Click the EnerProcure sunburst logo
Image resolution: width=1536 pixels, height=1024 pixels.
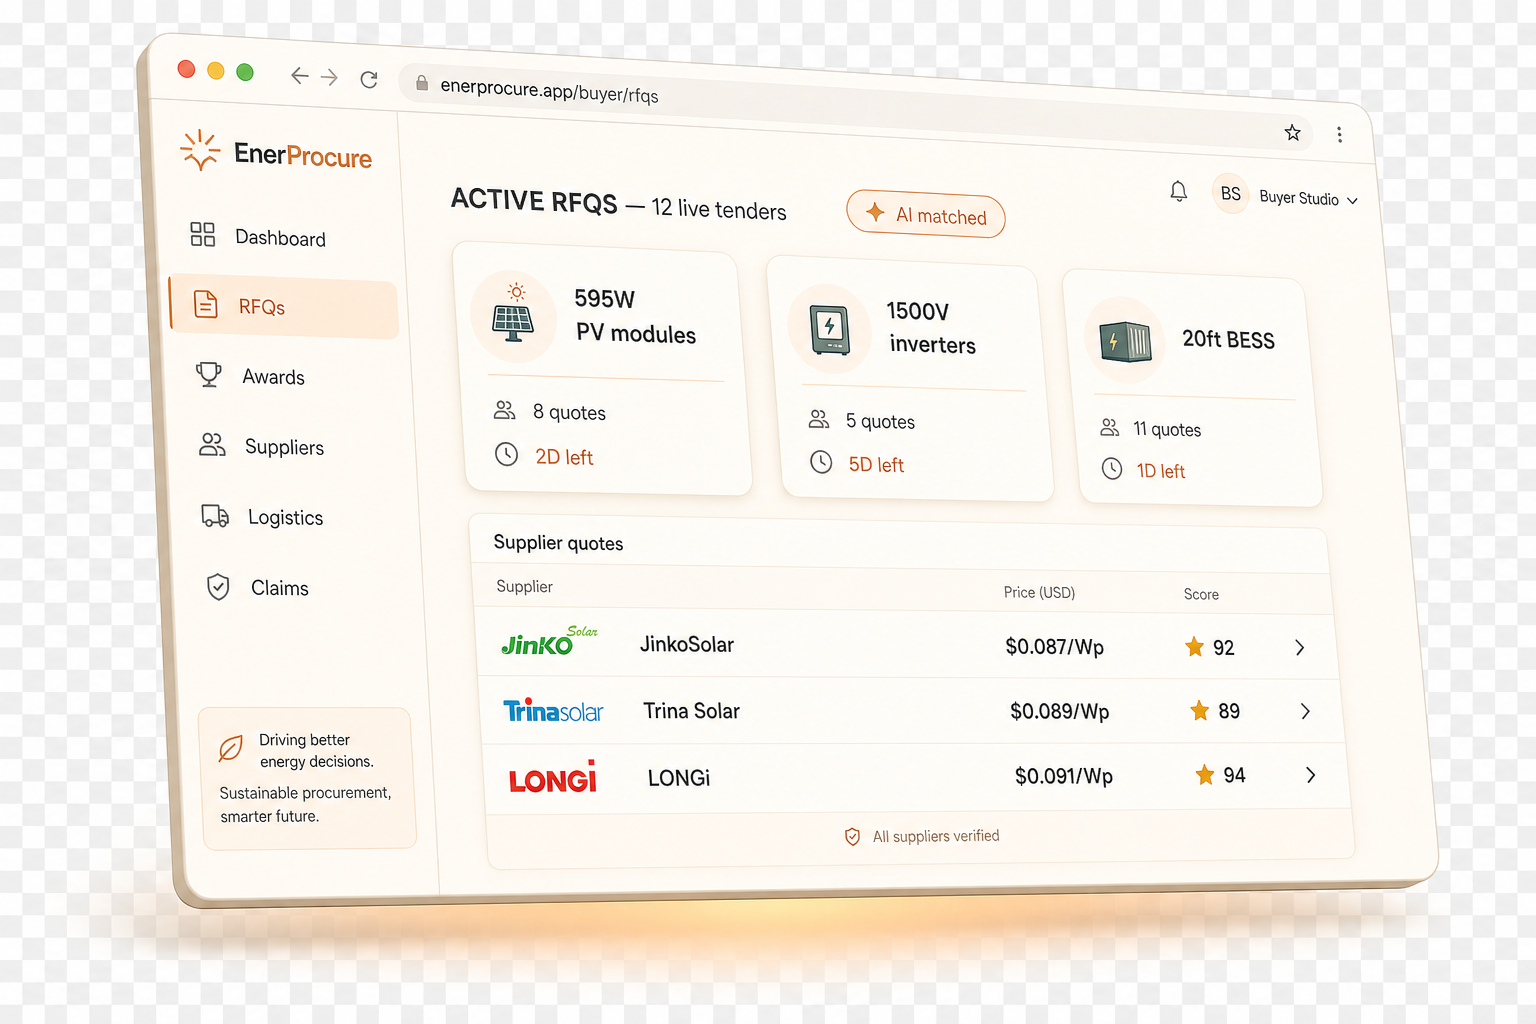click(200, 150)
